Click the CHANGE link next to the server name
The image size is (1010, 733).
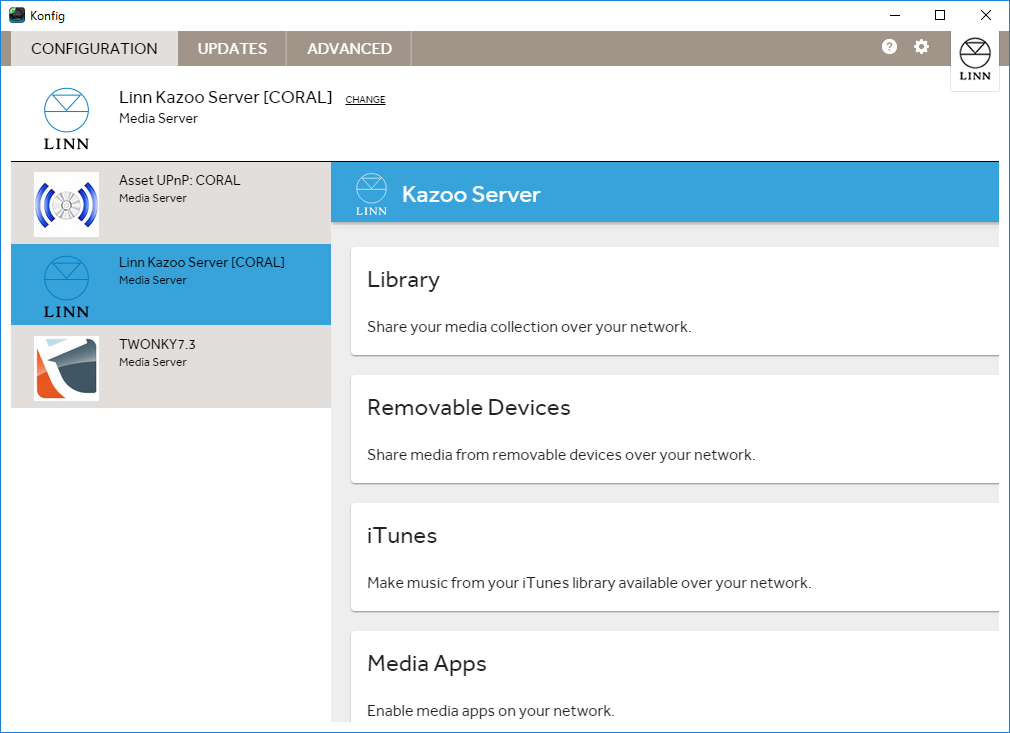click(365, 99)
